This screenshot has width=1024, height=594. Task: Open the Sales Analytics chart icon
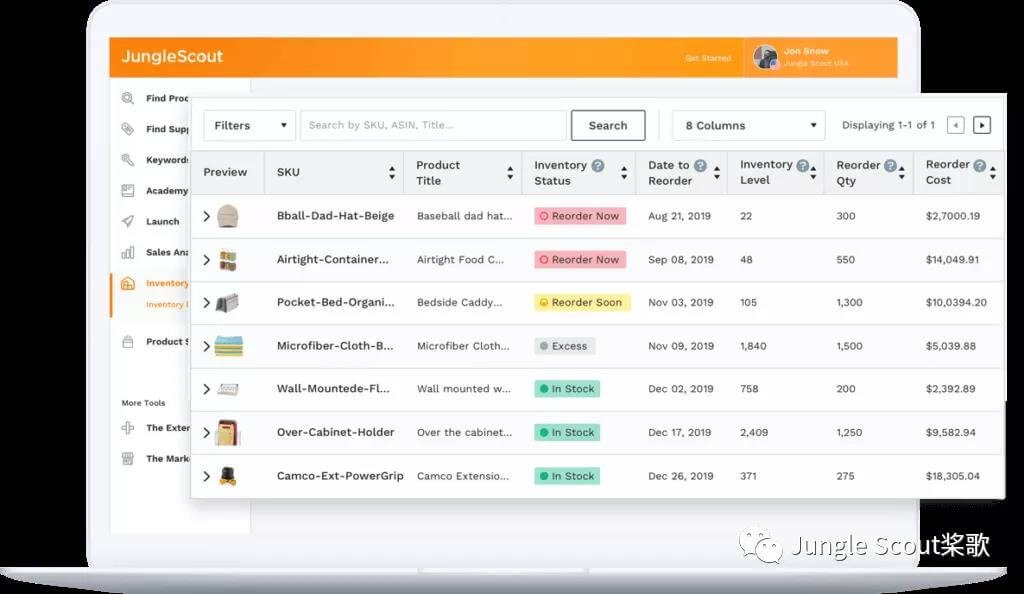pyautogui.click(x=128, y=253)
